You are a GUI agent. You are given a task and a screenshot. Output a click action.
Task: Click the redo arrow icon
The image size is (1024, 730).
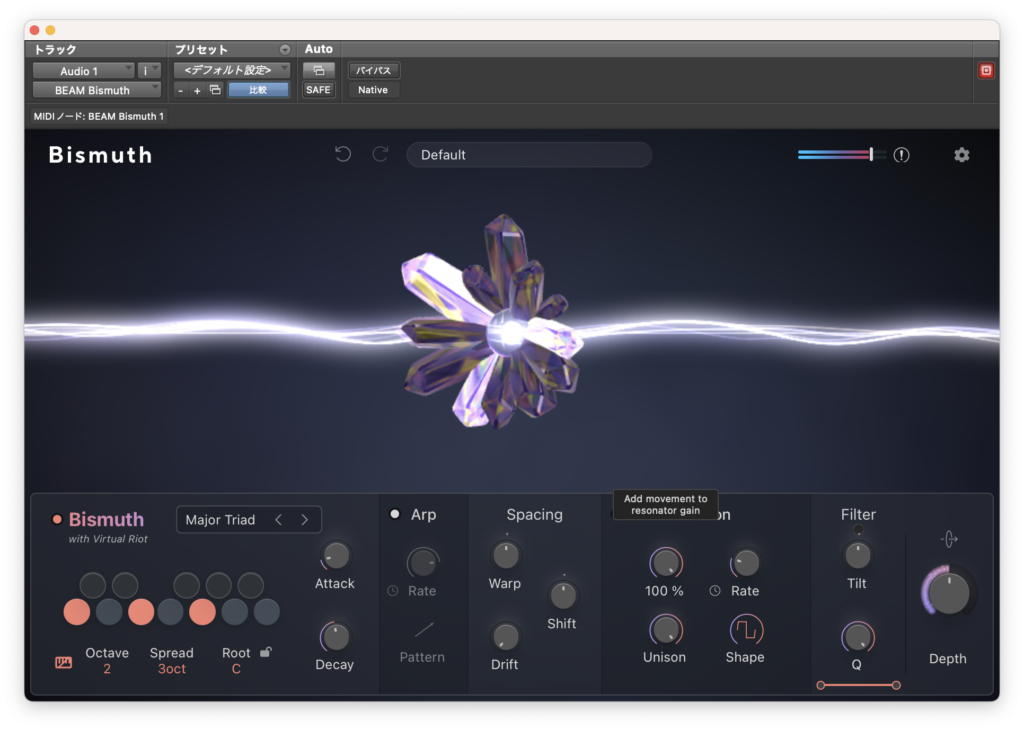click(x=380, y=154)
